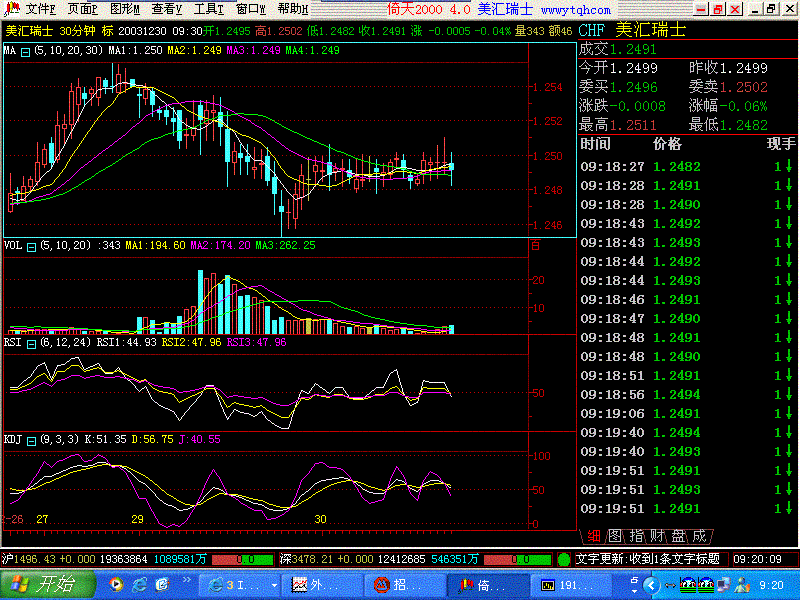
Task: Expand the quick launch chevron
Action: [187, 580]
